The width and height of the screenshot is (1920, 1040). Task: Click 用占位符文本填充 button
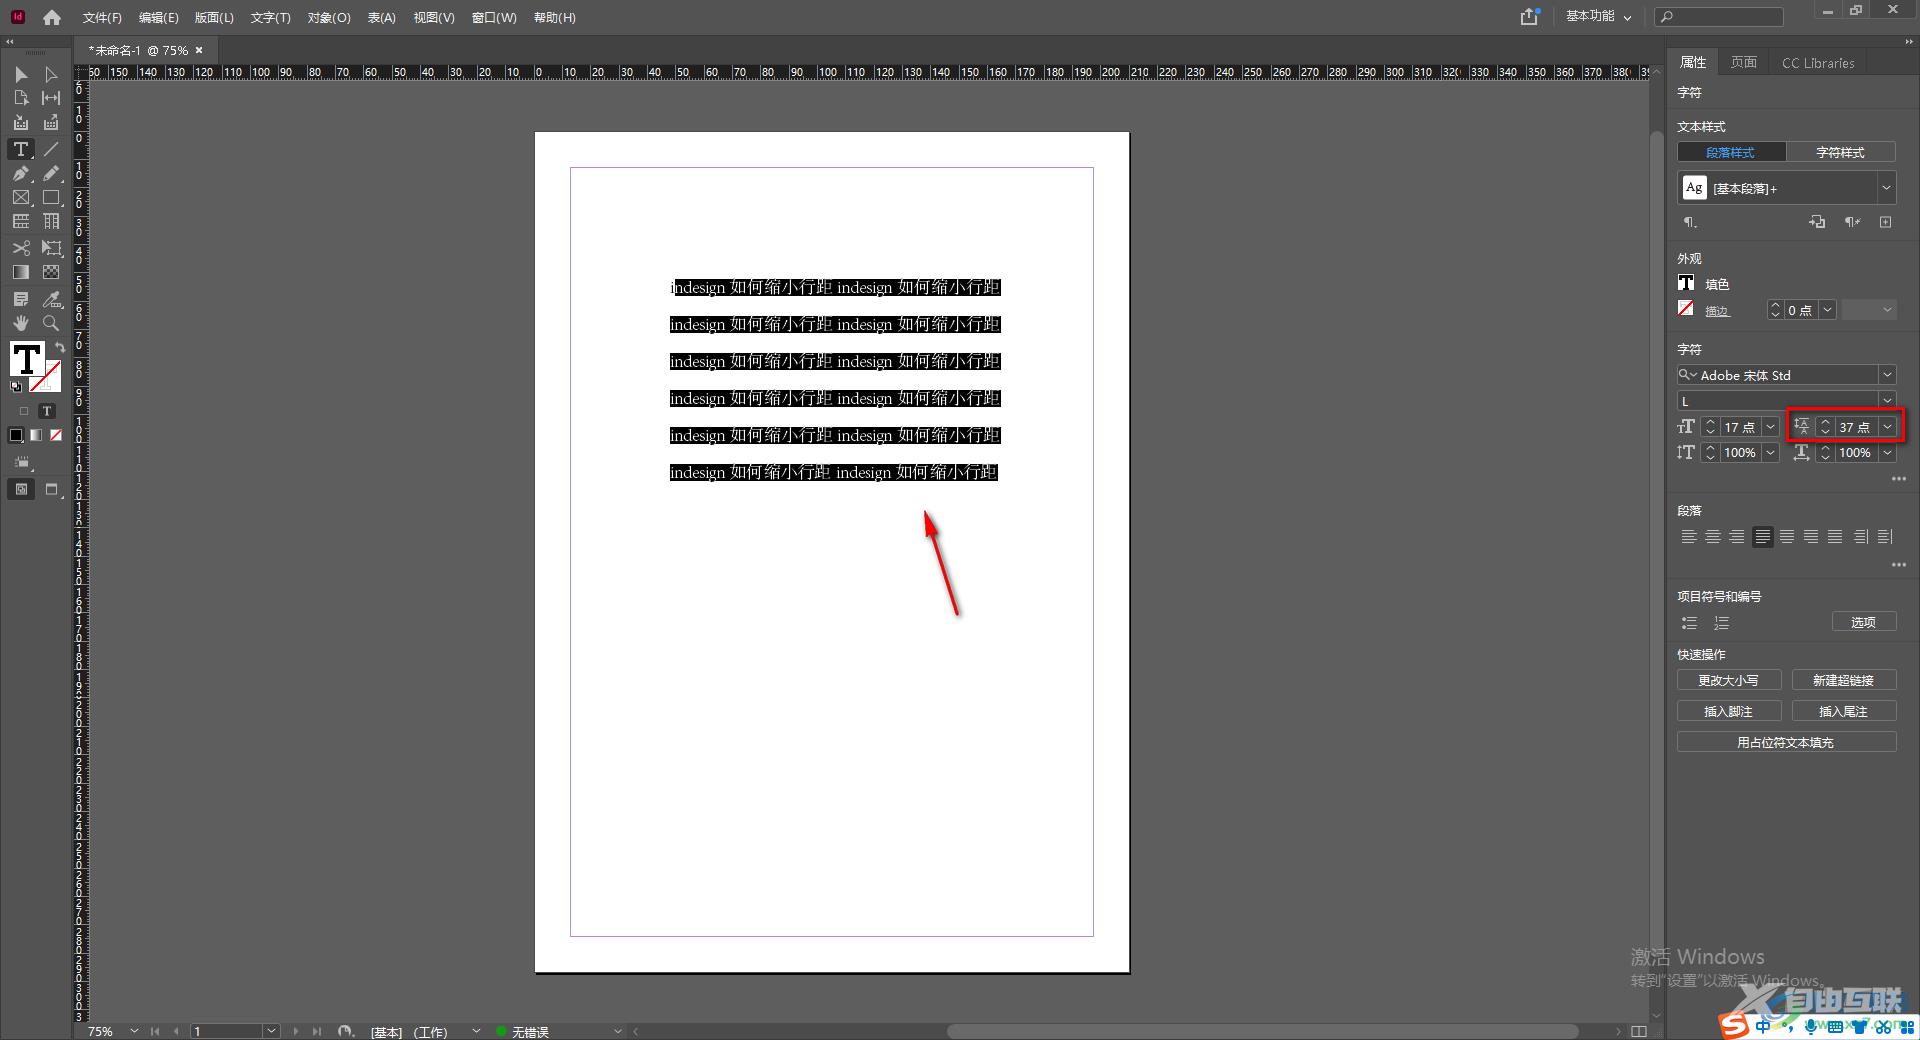pyautogui.click(x=1786, y=742)
